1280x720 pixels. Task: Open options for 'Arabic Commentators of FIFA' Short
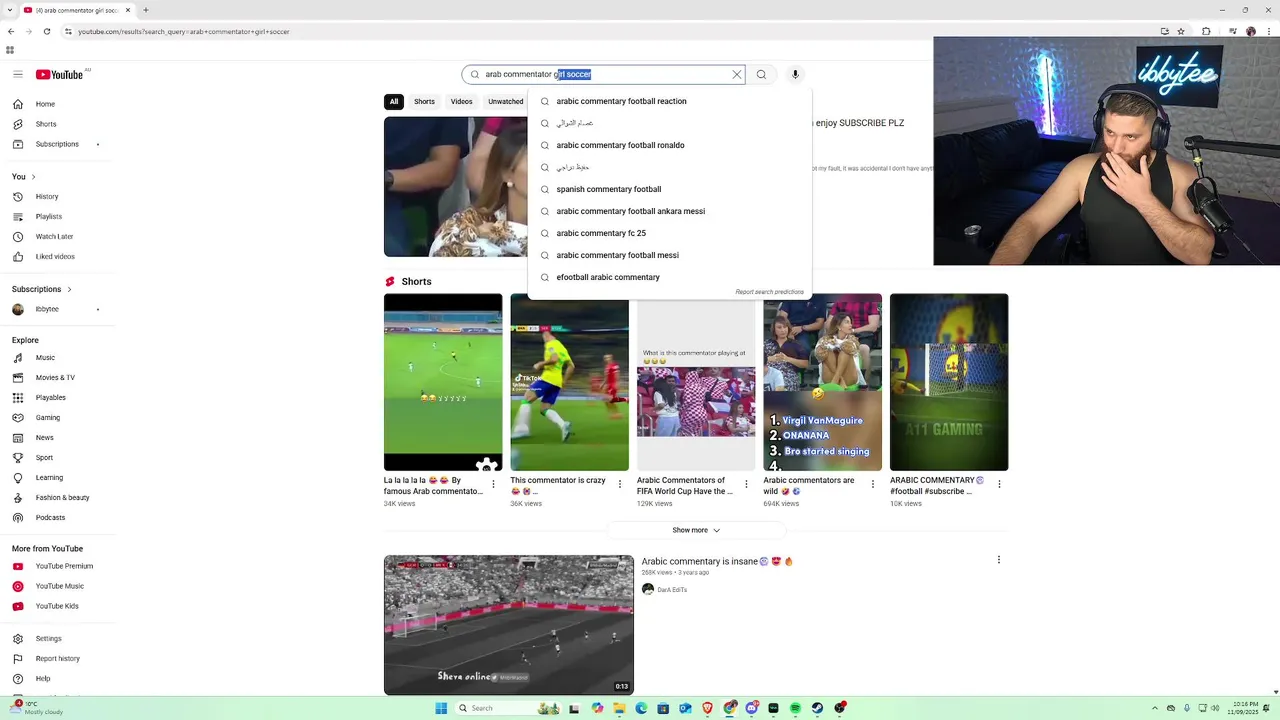pyautogui.click(x=746, y=484)
